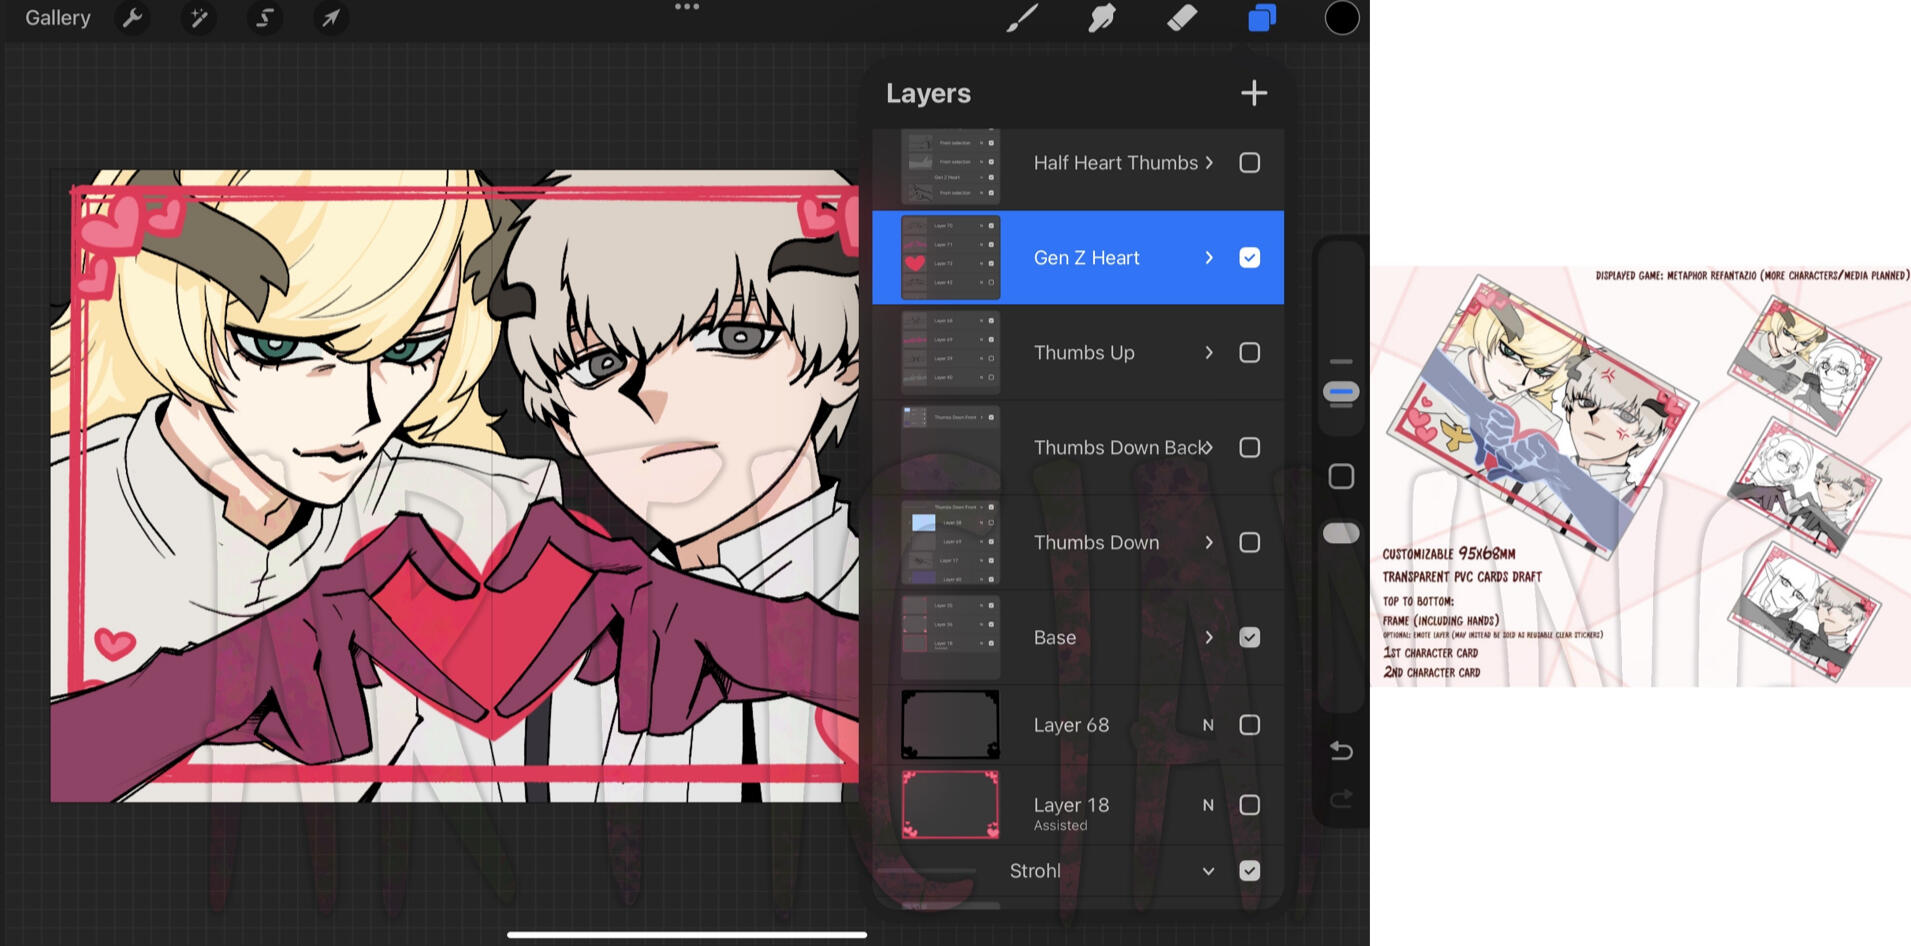Enable visibility of Layer 68
The width and height of the screenshot is (1911, 946).
(x=1249, y=725)
